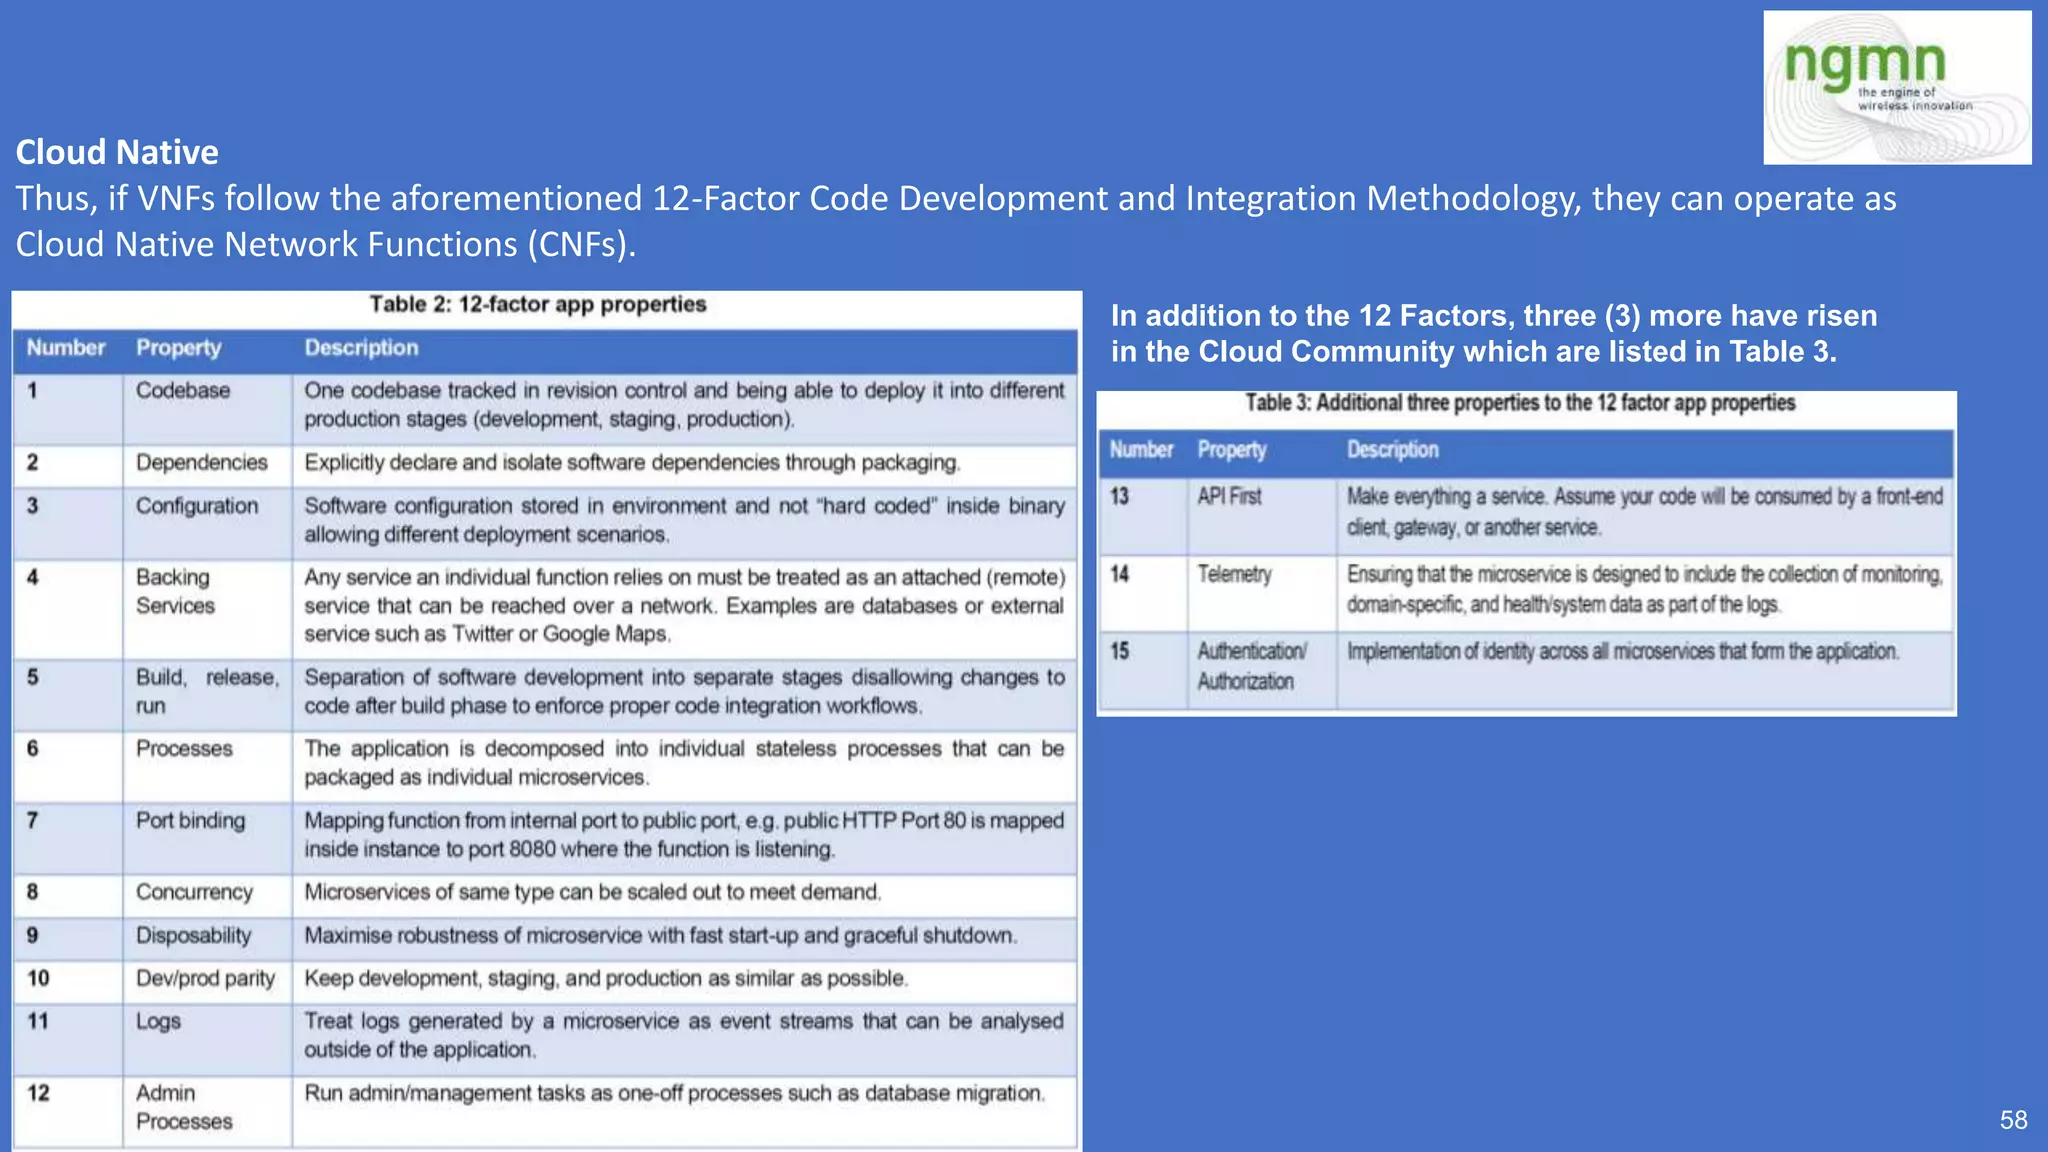The width and height of the screenshot is (2048, 1152).
Task: Click the 'Description' header in Table 2
Action: point(361,348)
